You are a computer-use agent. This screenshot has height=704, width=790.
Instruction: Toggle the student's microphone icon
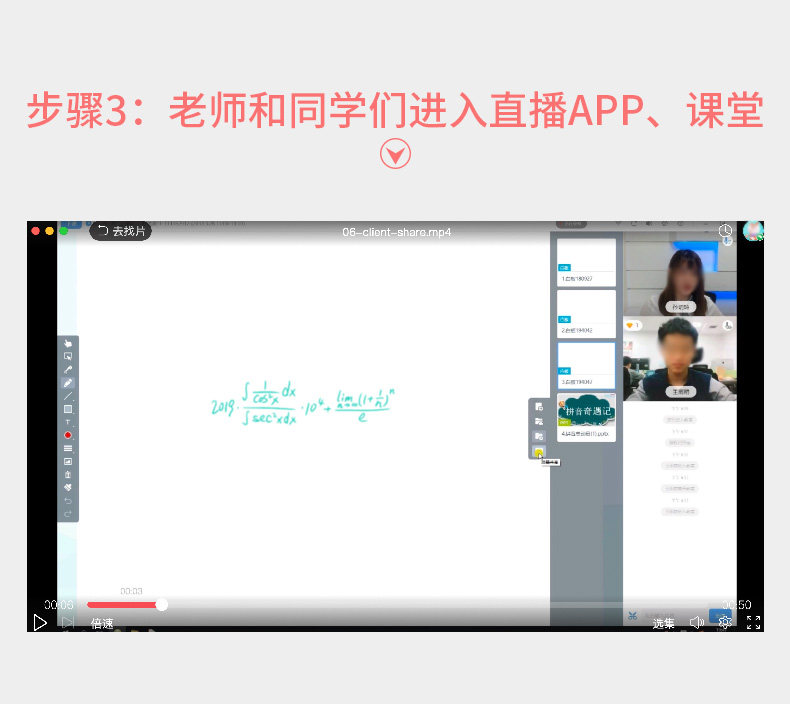[728, 326]
